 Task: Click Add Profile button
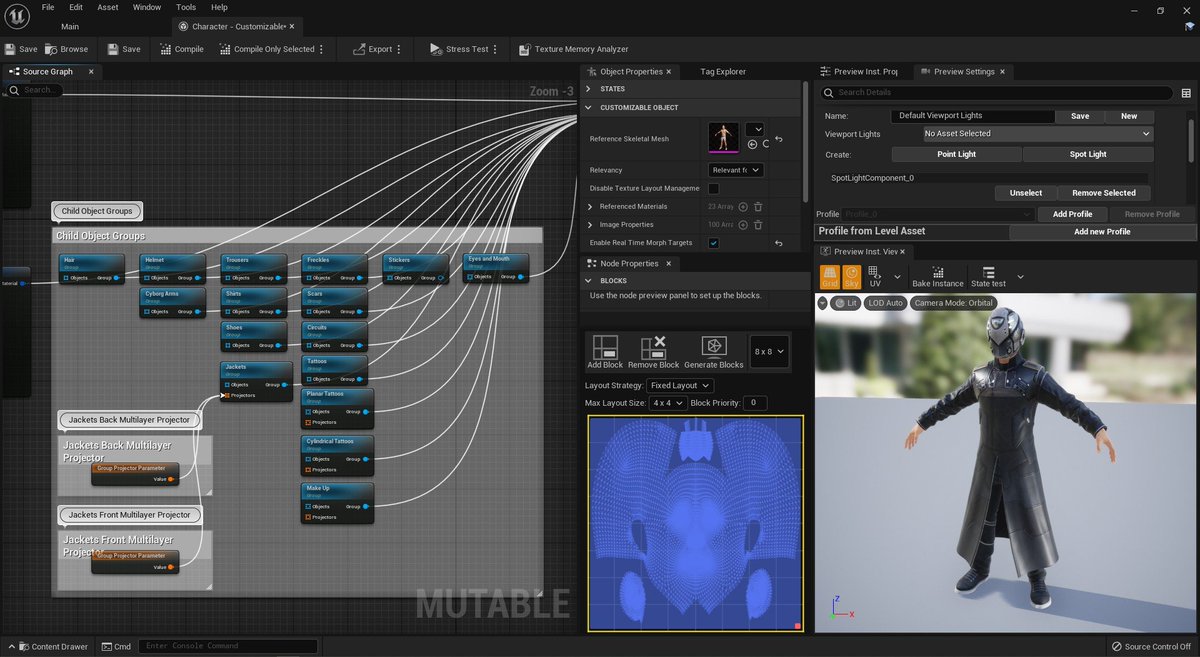pyautogui.click(x=1073, y=214)
